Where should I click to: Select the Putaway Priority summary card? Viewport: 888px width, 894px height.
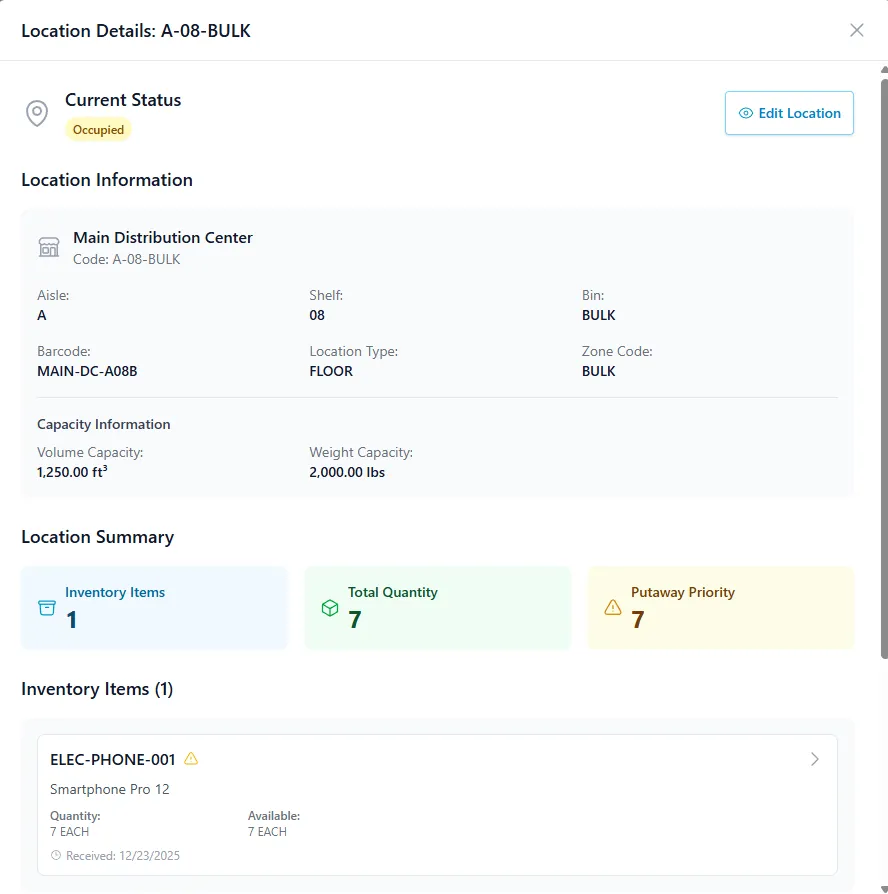[720, 607]
